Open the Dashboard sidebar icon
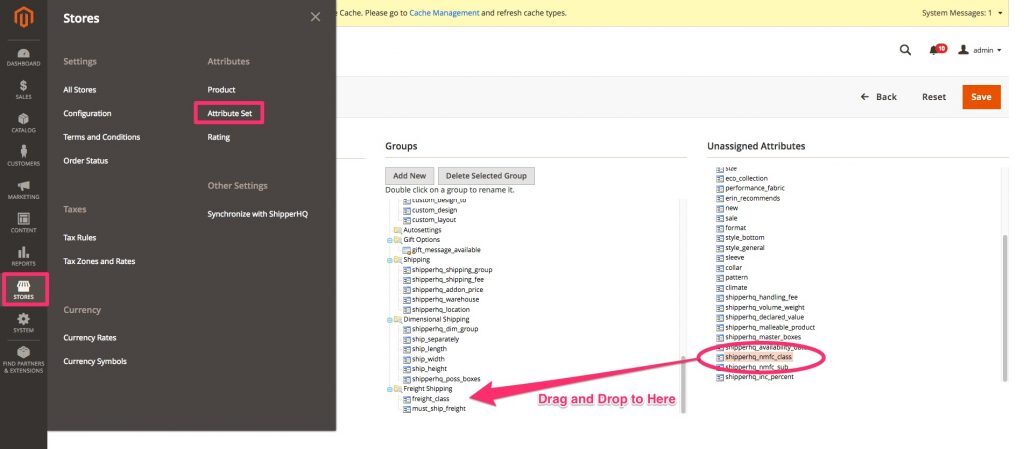 23,57
